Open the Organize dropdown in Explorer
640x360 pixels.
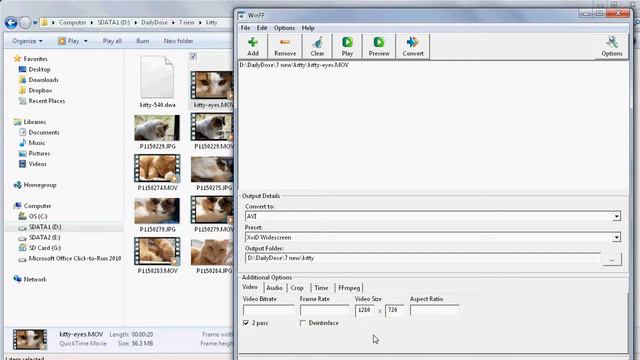click(27, 41)
